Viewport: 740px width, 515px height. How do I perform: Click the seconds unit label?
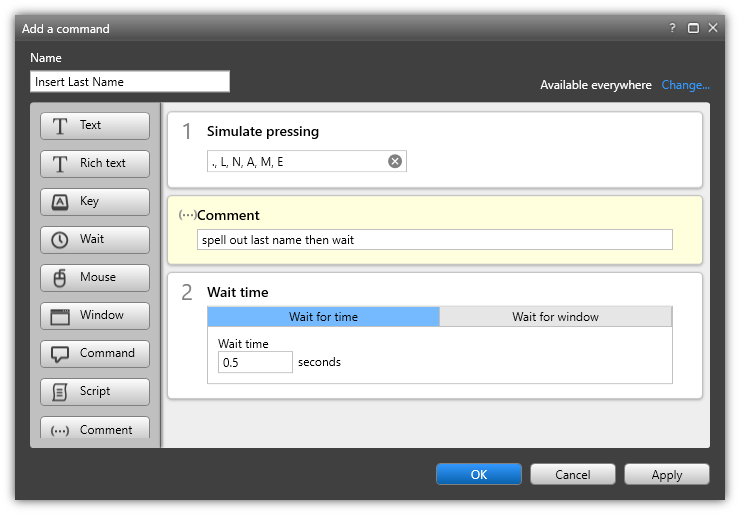(x=319, y=362)
